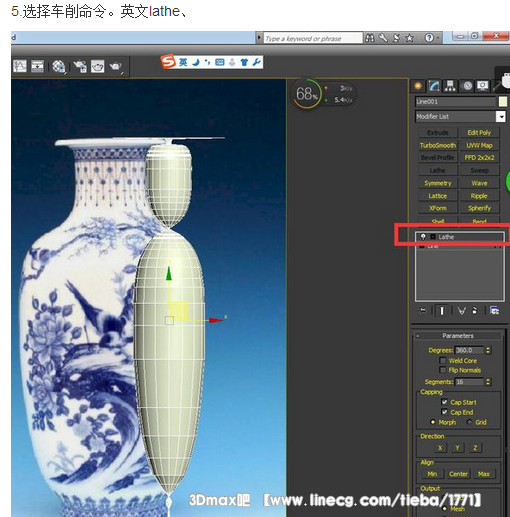Open Configure Modifier Sets icon

(495, 311)
